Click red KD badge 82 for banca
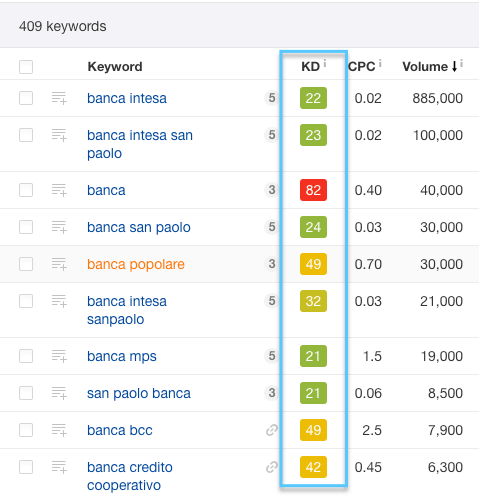479x502 pixels. click(313, 190)
